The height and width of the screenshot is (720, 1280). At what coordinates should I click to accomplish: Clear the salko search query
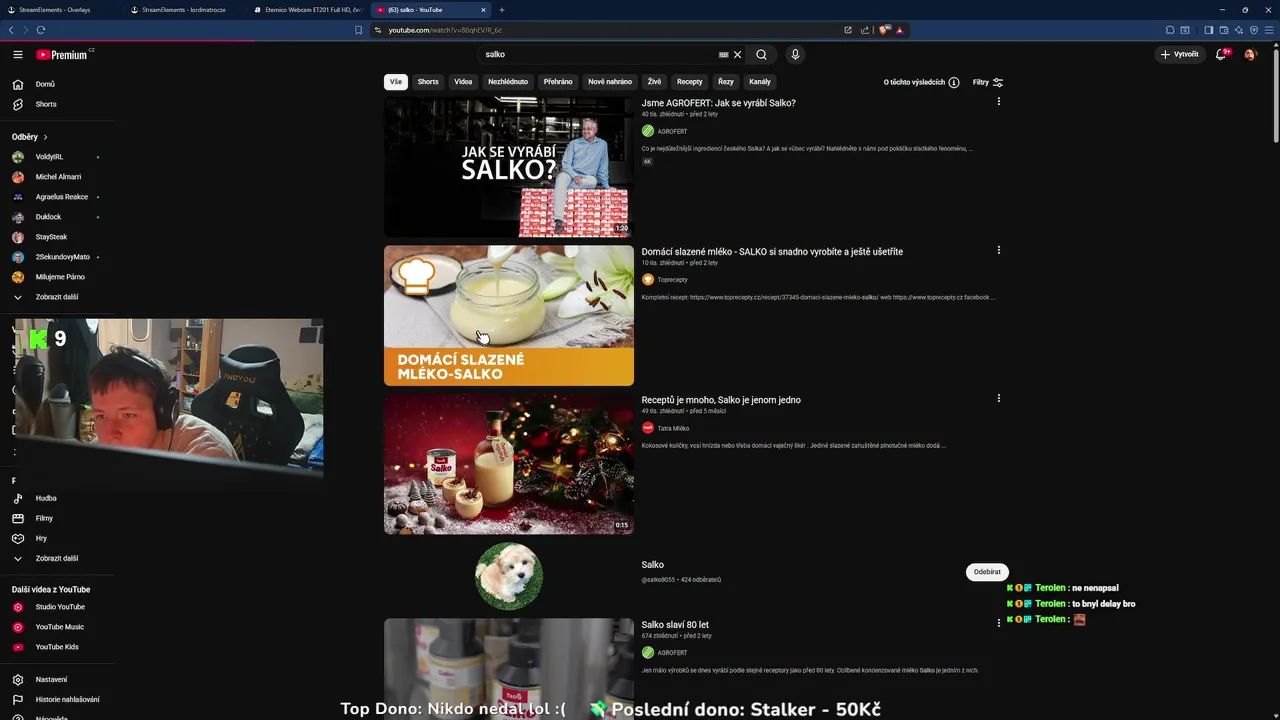click(x=738, y=55)
